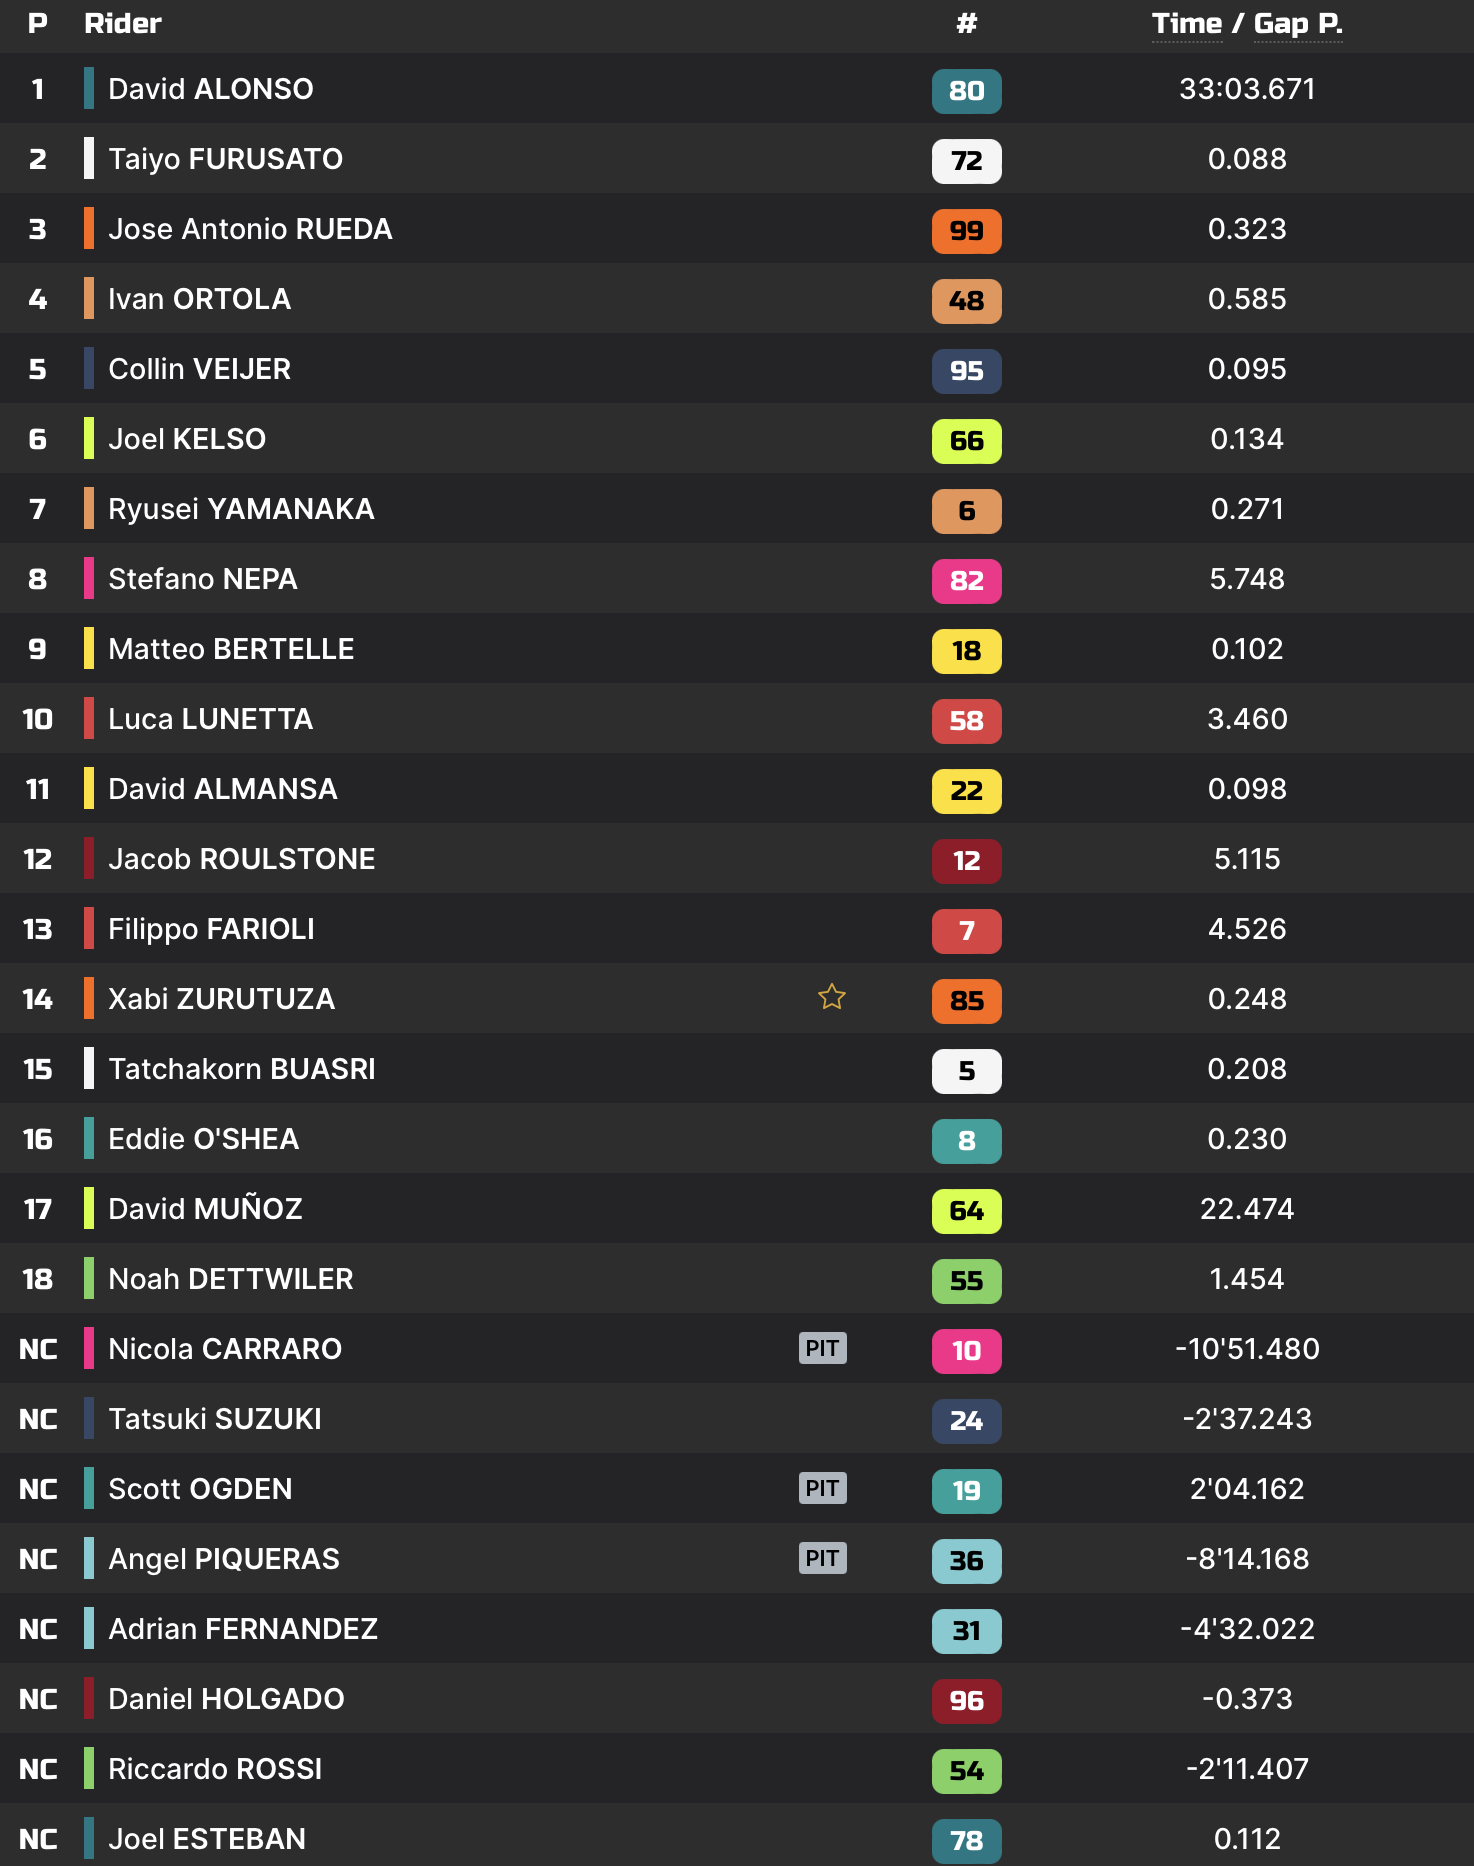Image resolution: width=1474 pixels, height=1866 pixels.
Task: Click number badge 80 for David ALONSO
Action: pyautogui.click(x=966, y=90)
